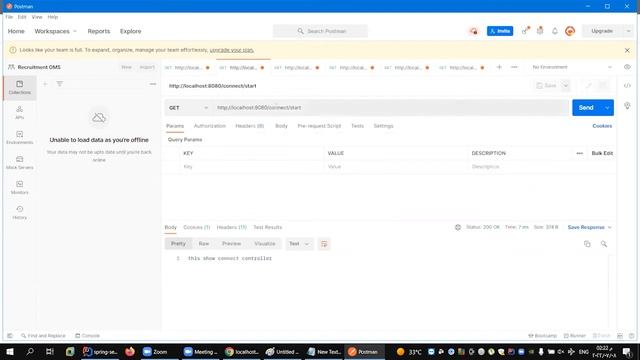Switch response view to Preview
Screen dimensions: 640x360
click(x=231, y=244)
